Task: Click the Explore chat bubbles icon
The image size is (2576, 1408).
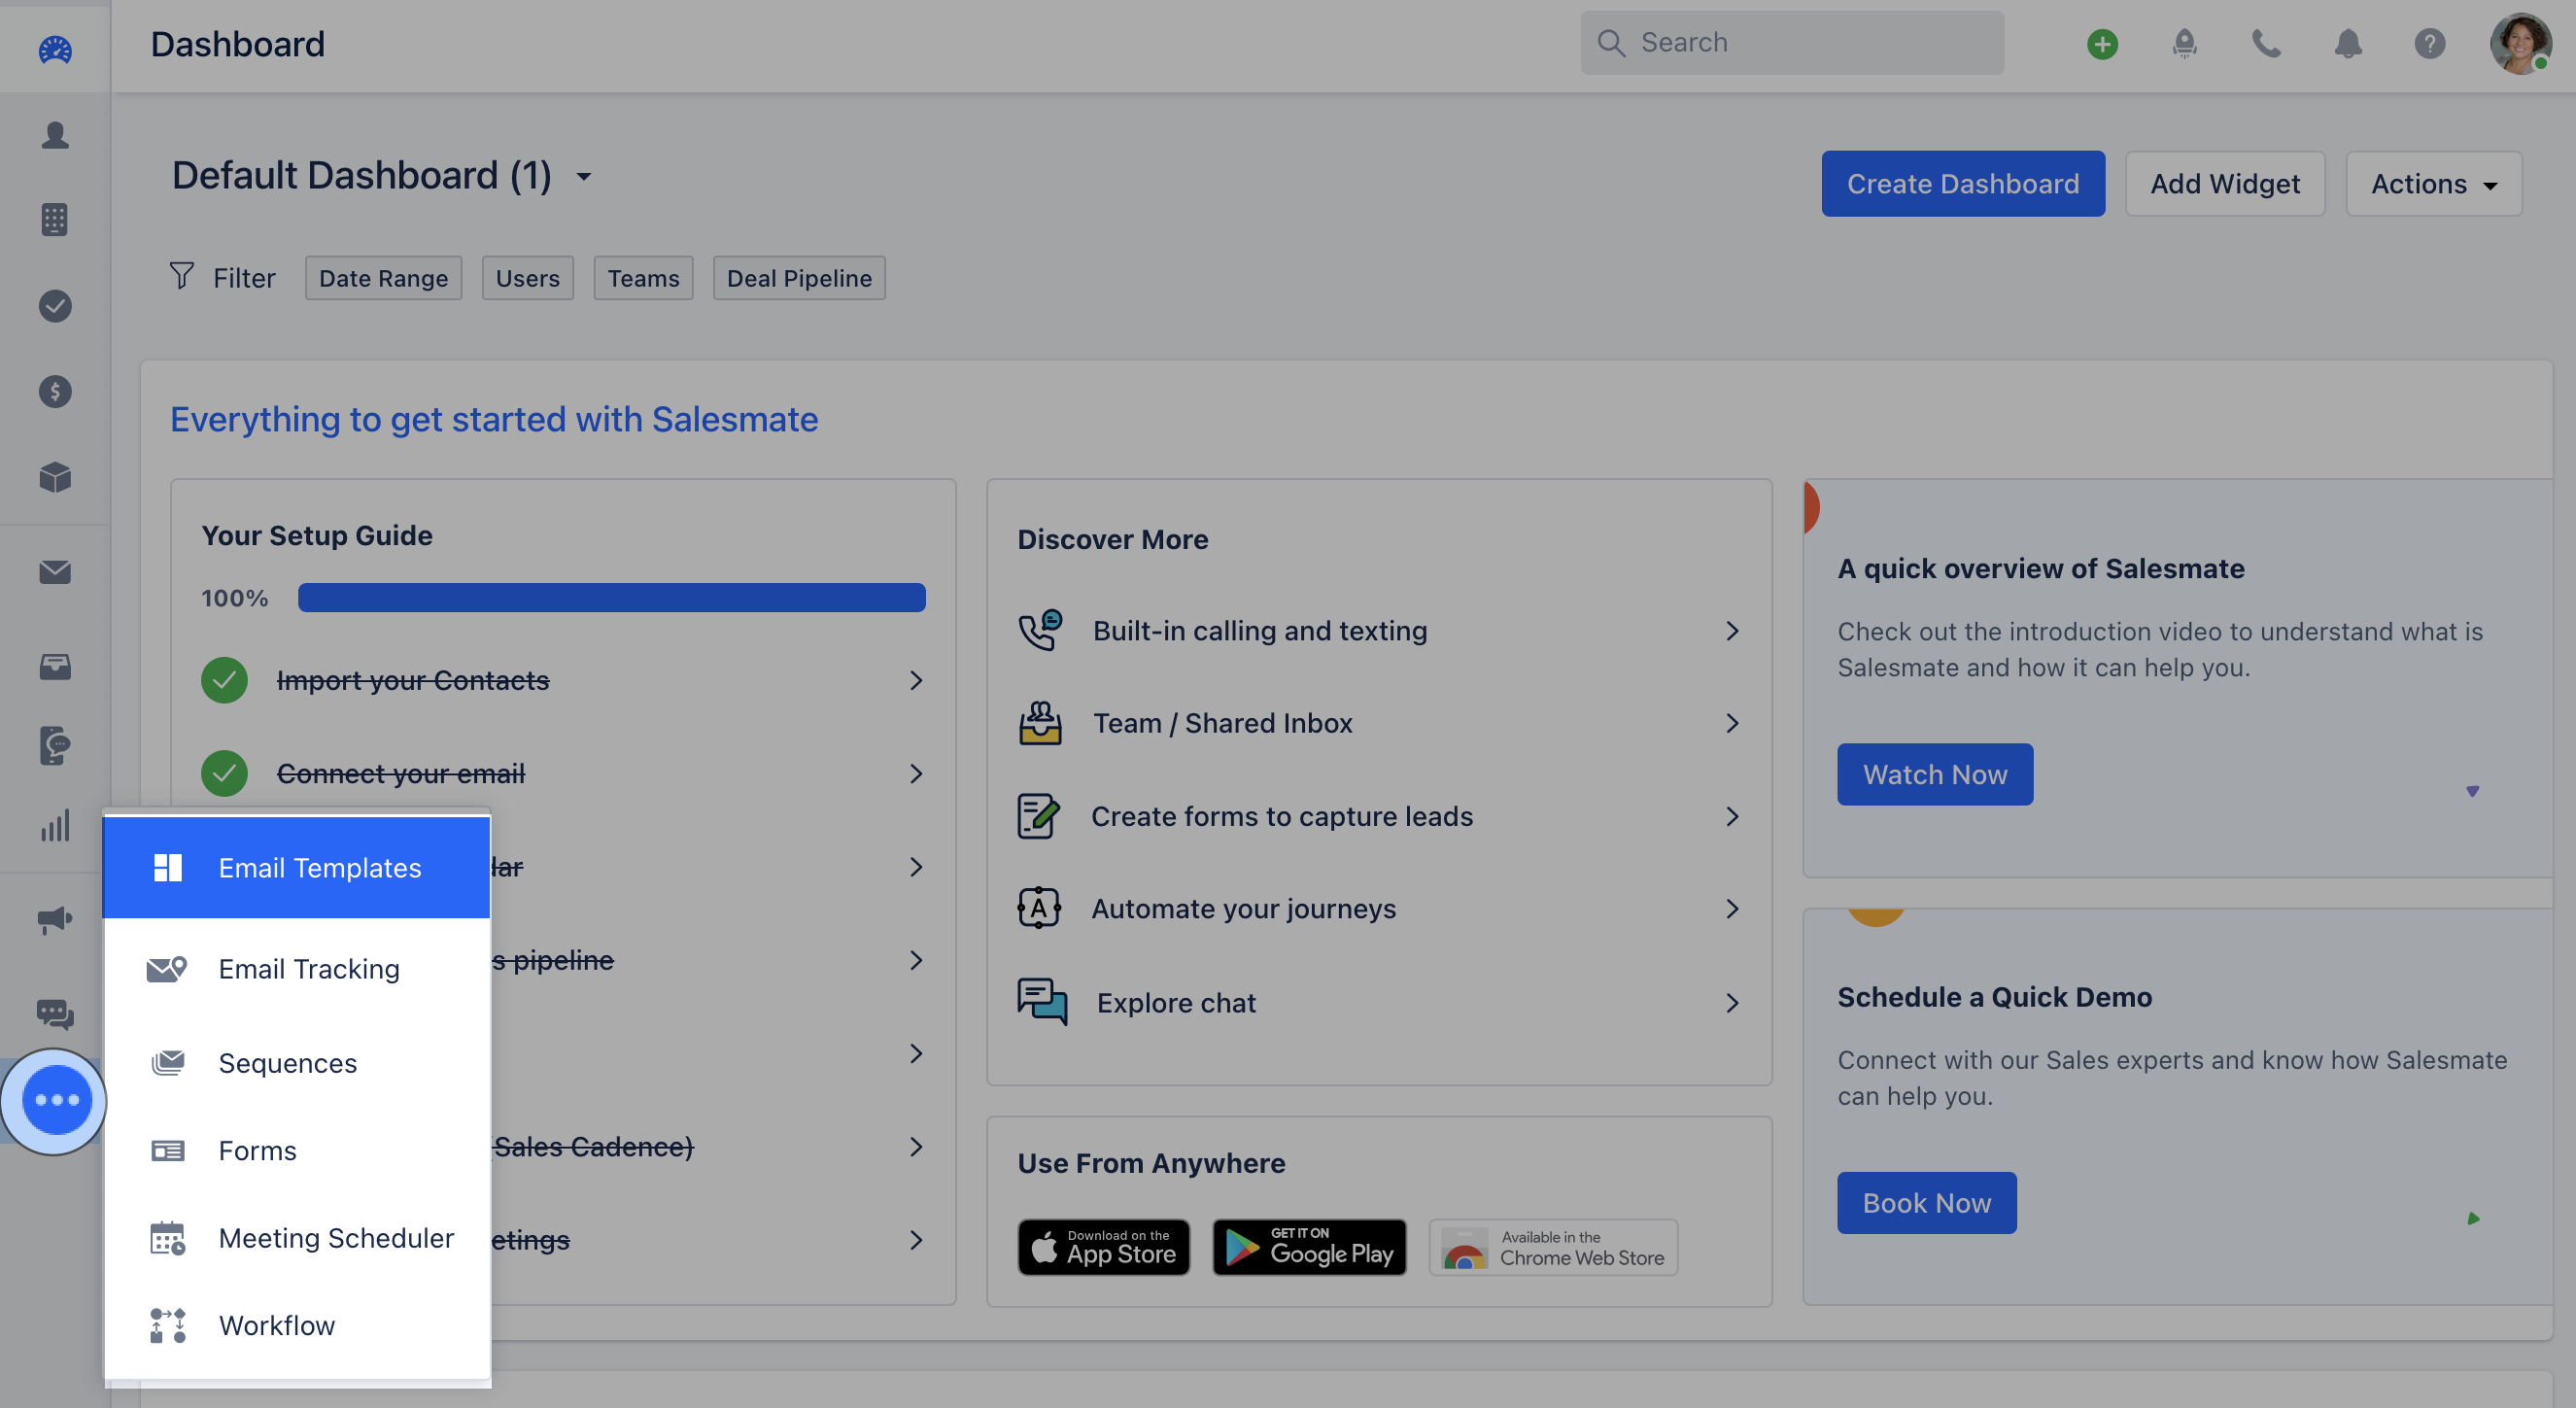Action: point(1042,1001)
